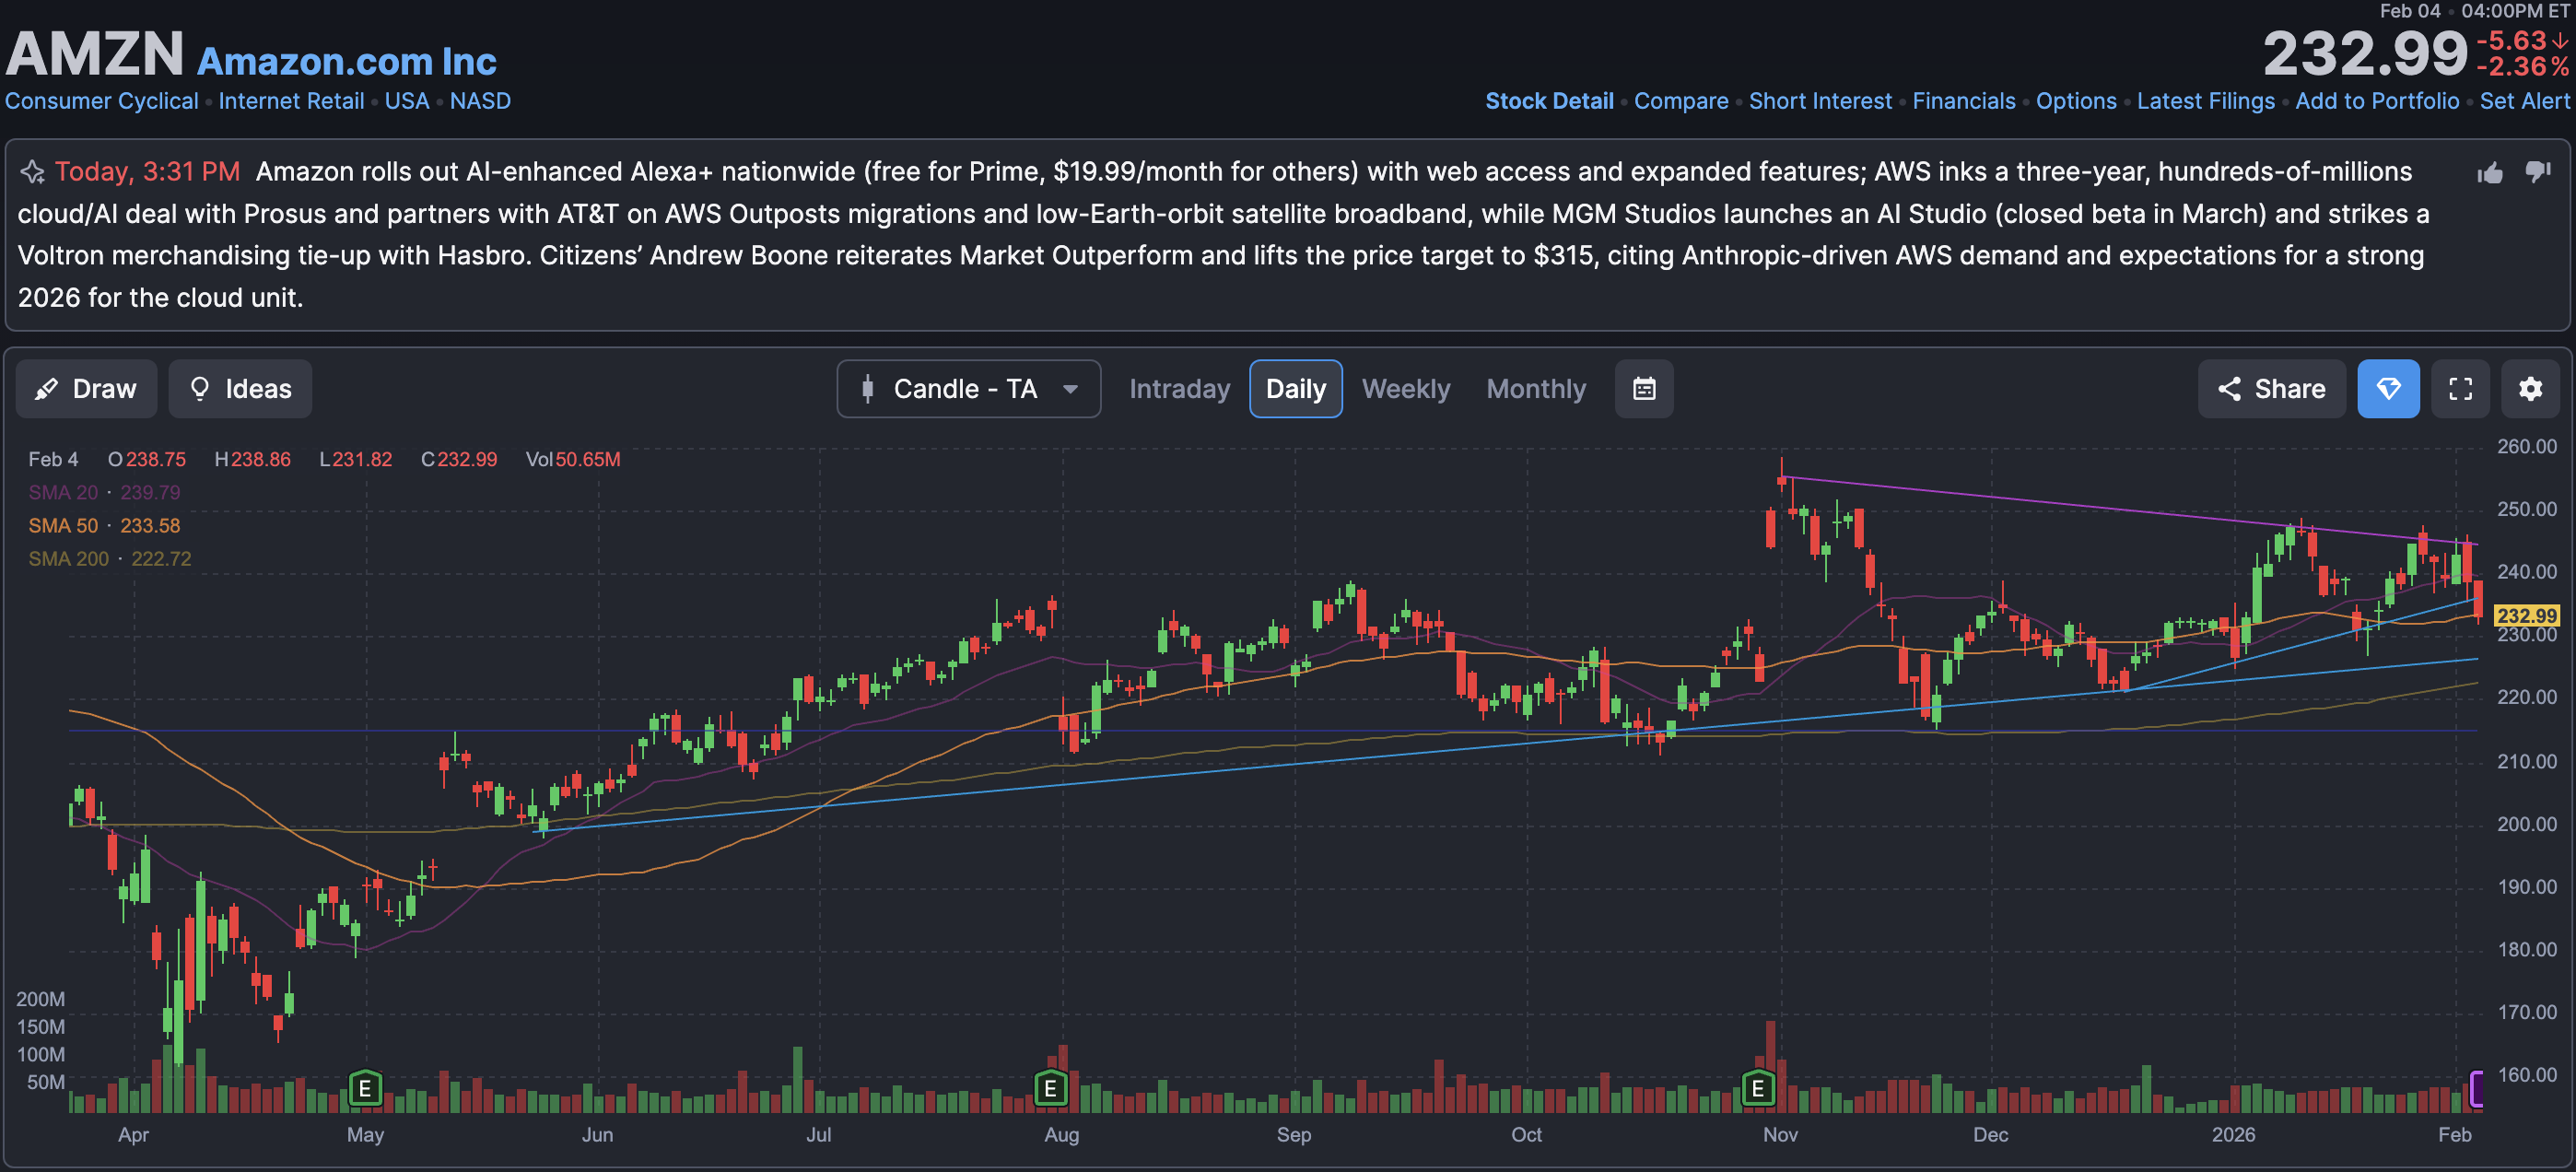Click the SMA 20 indicator label

[x=63, y=492]
